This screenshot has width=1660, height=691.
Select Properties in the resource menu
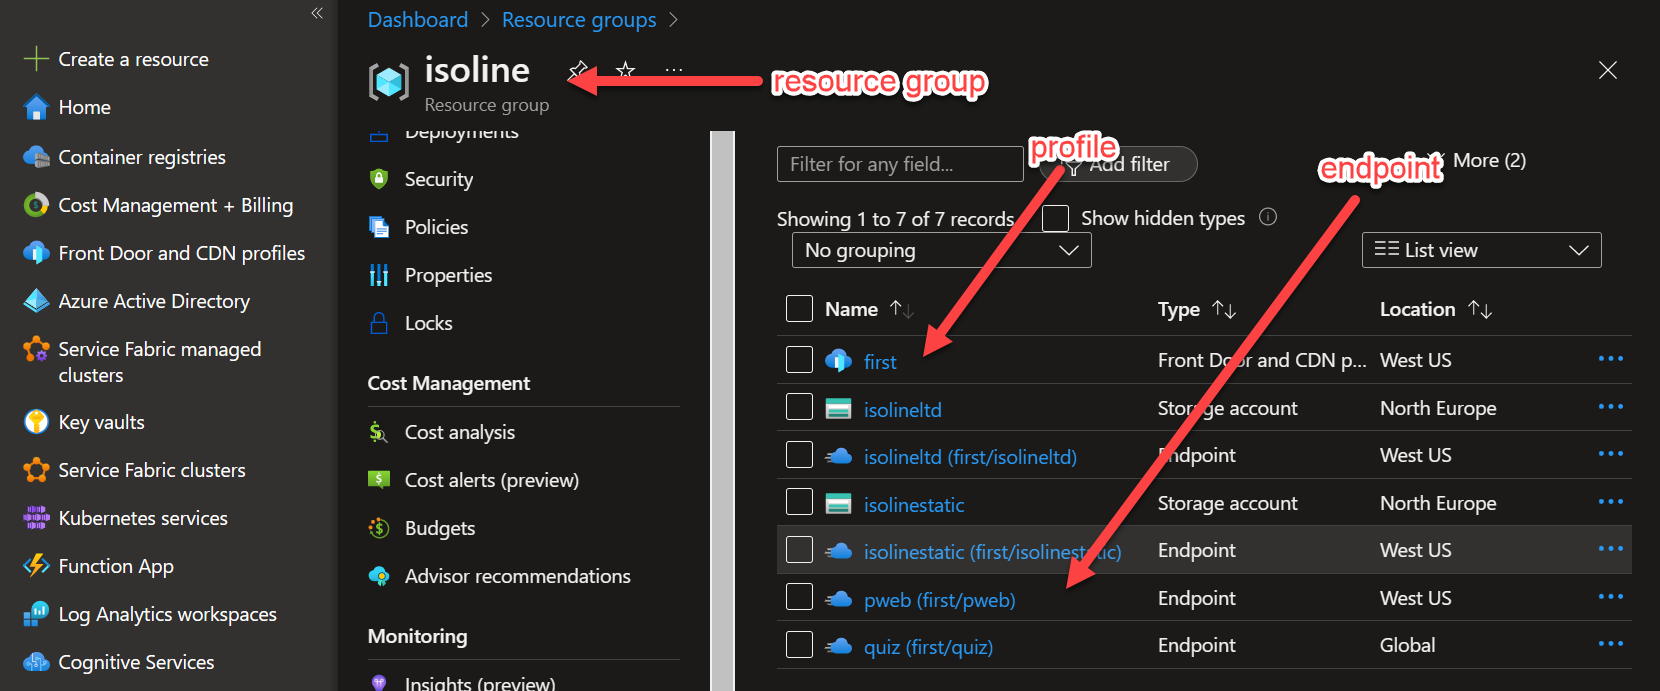pos(448,275)
